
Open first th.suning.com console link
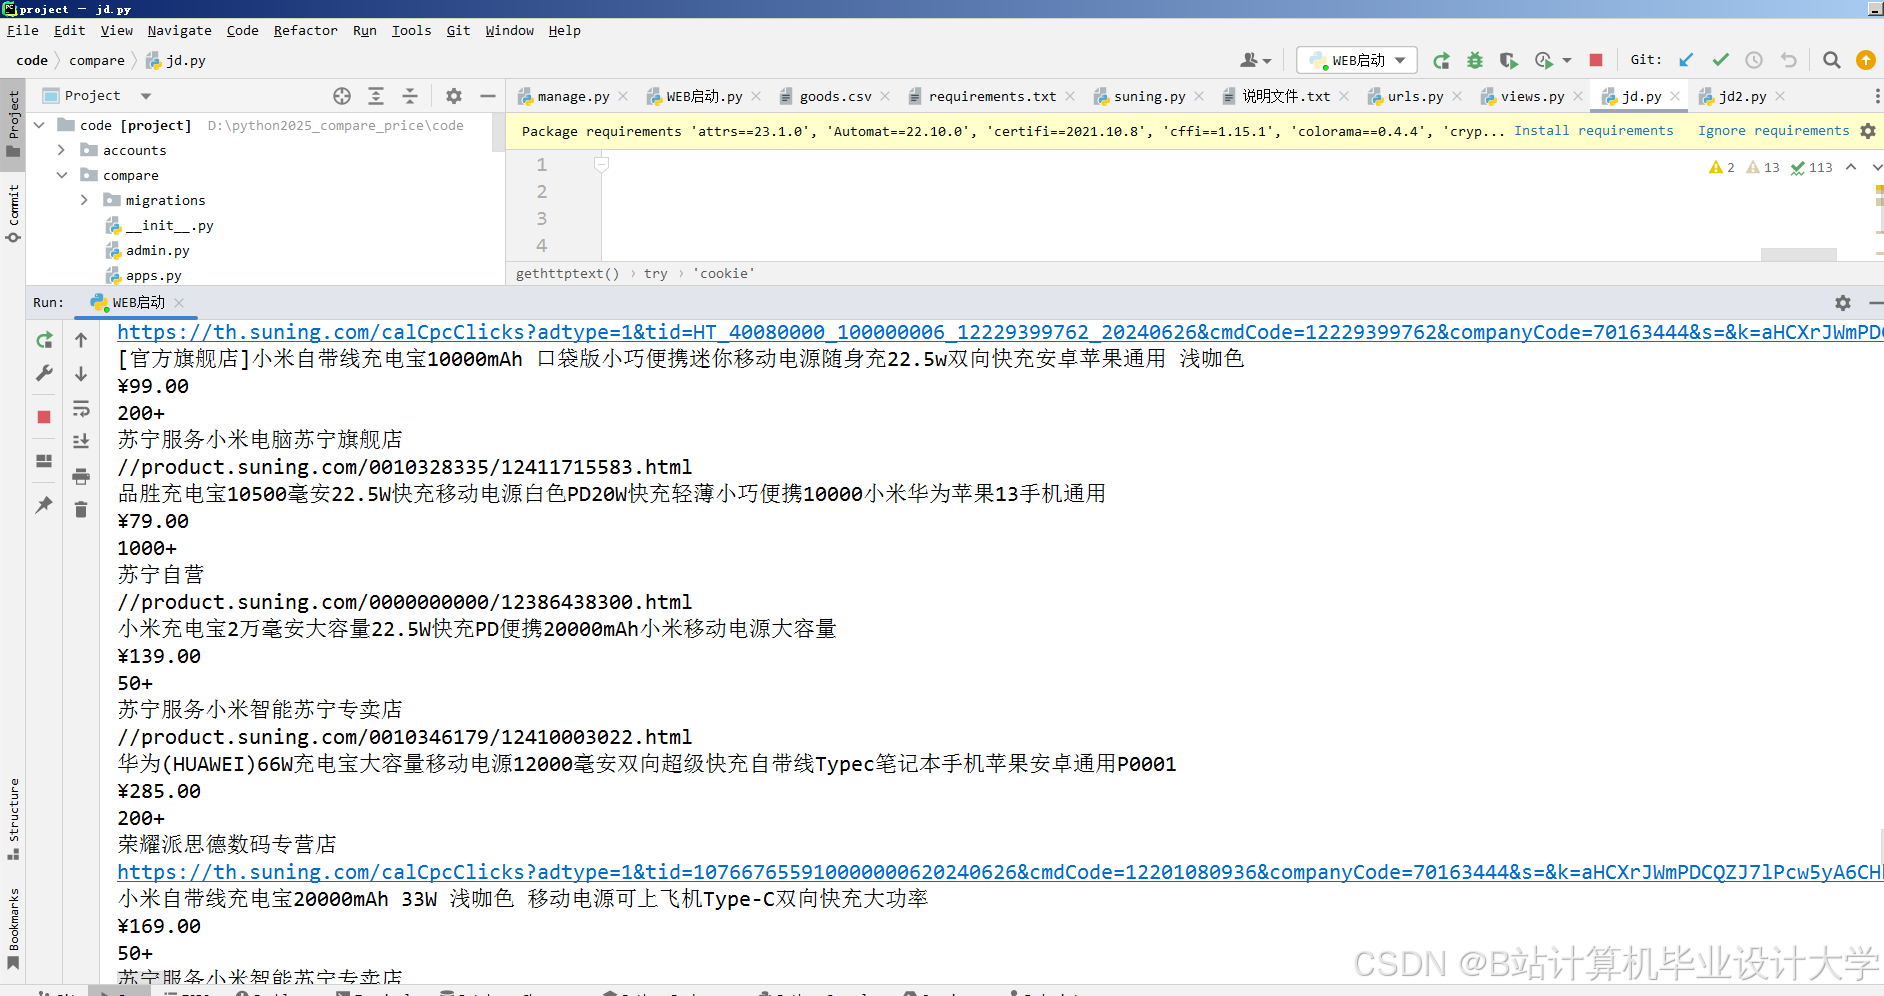pyautogui.click(x=1000, y=332)
